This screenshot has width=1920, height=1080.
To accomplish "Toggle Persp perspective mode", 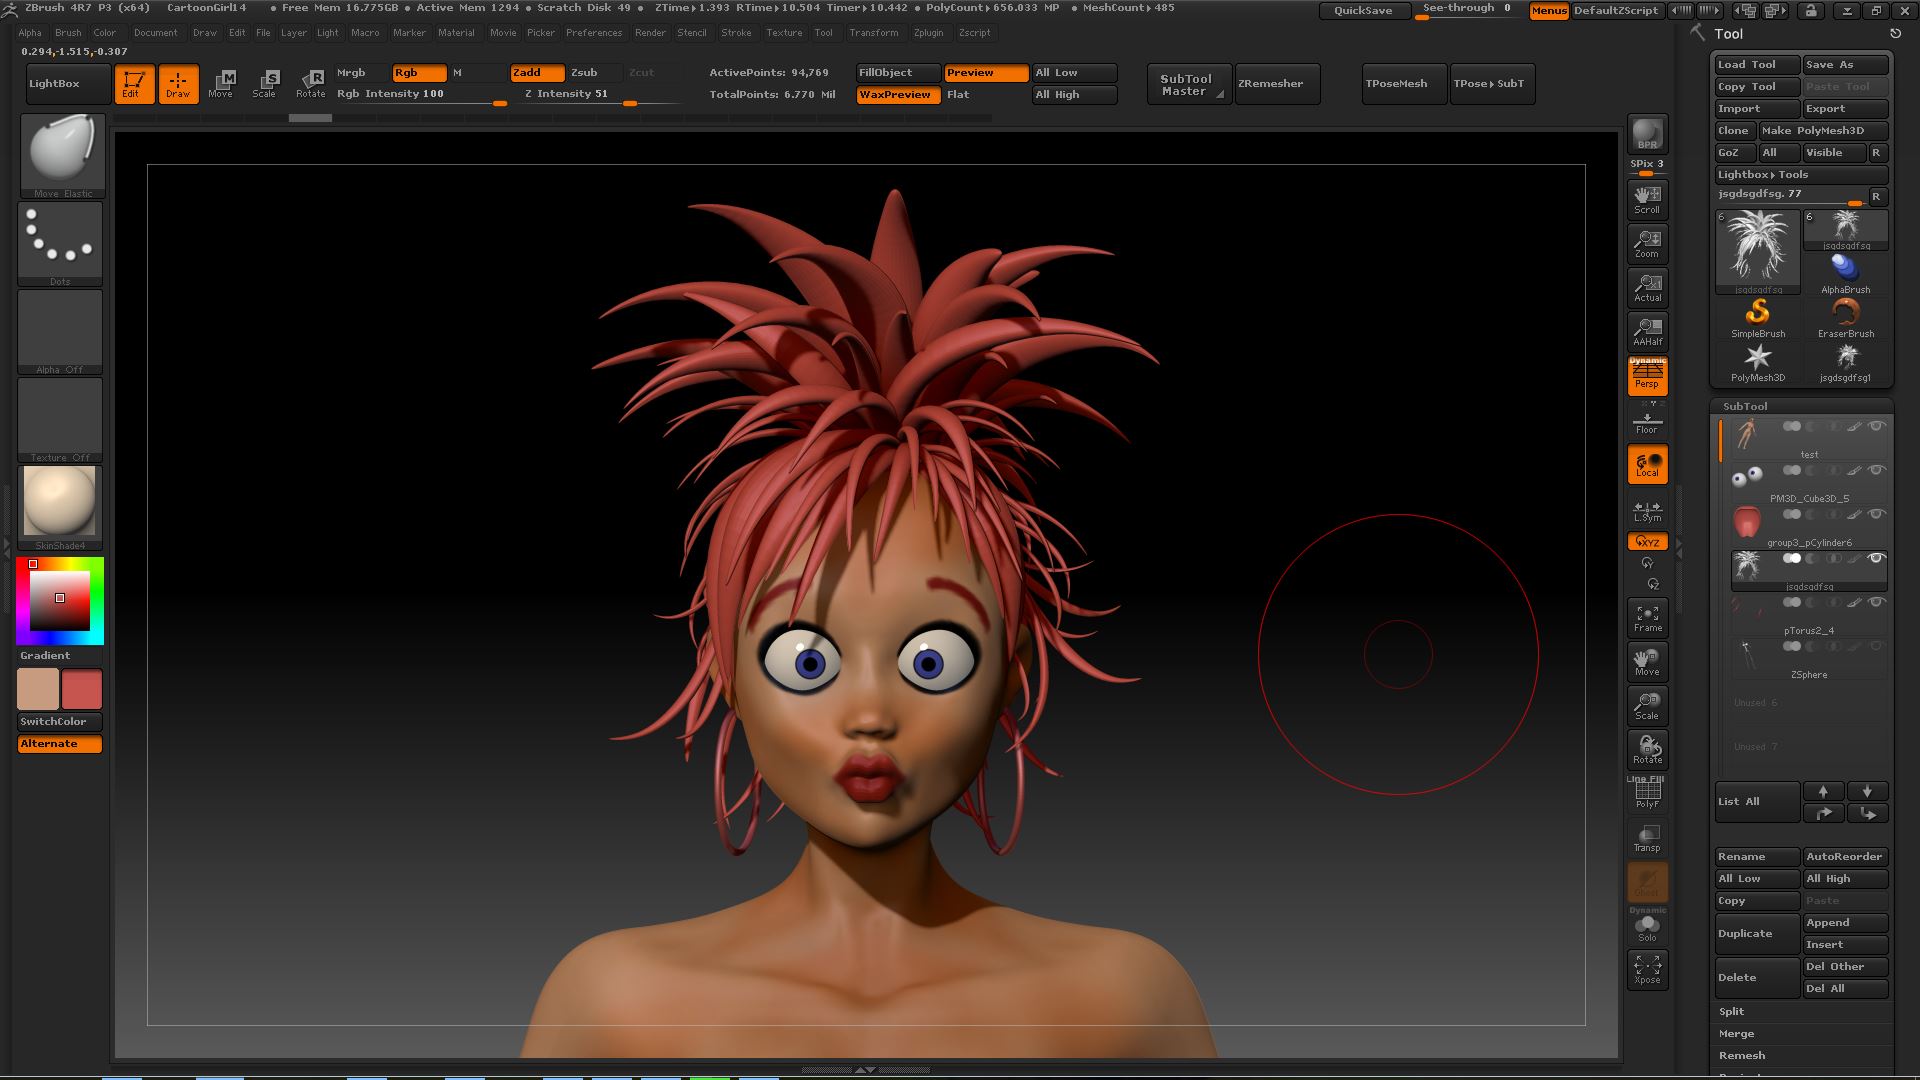I will click(x=1647, y=376).
